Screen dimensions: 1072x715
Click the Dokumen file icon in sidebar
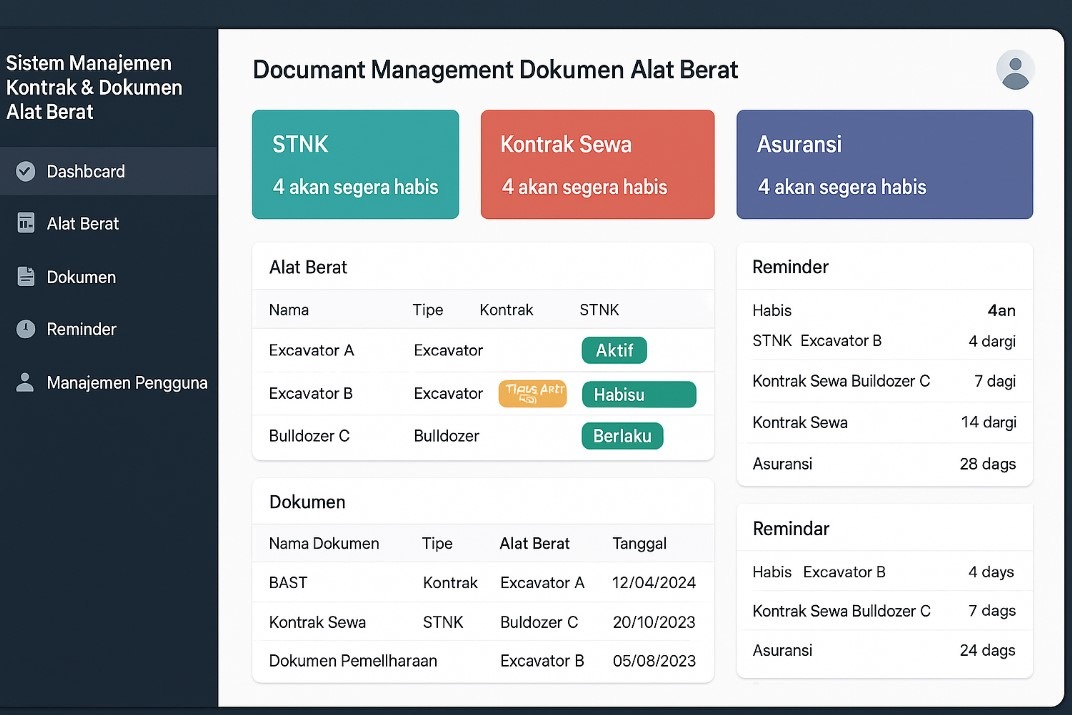(x=26, y=277)
